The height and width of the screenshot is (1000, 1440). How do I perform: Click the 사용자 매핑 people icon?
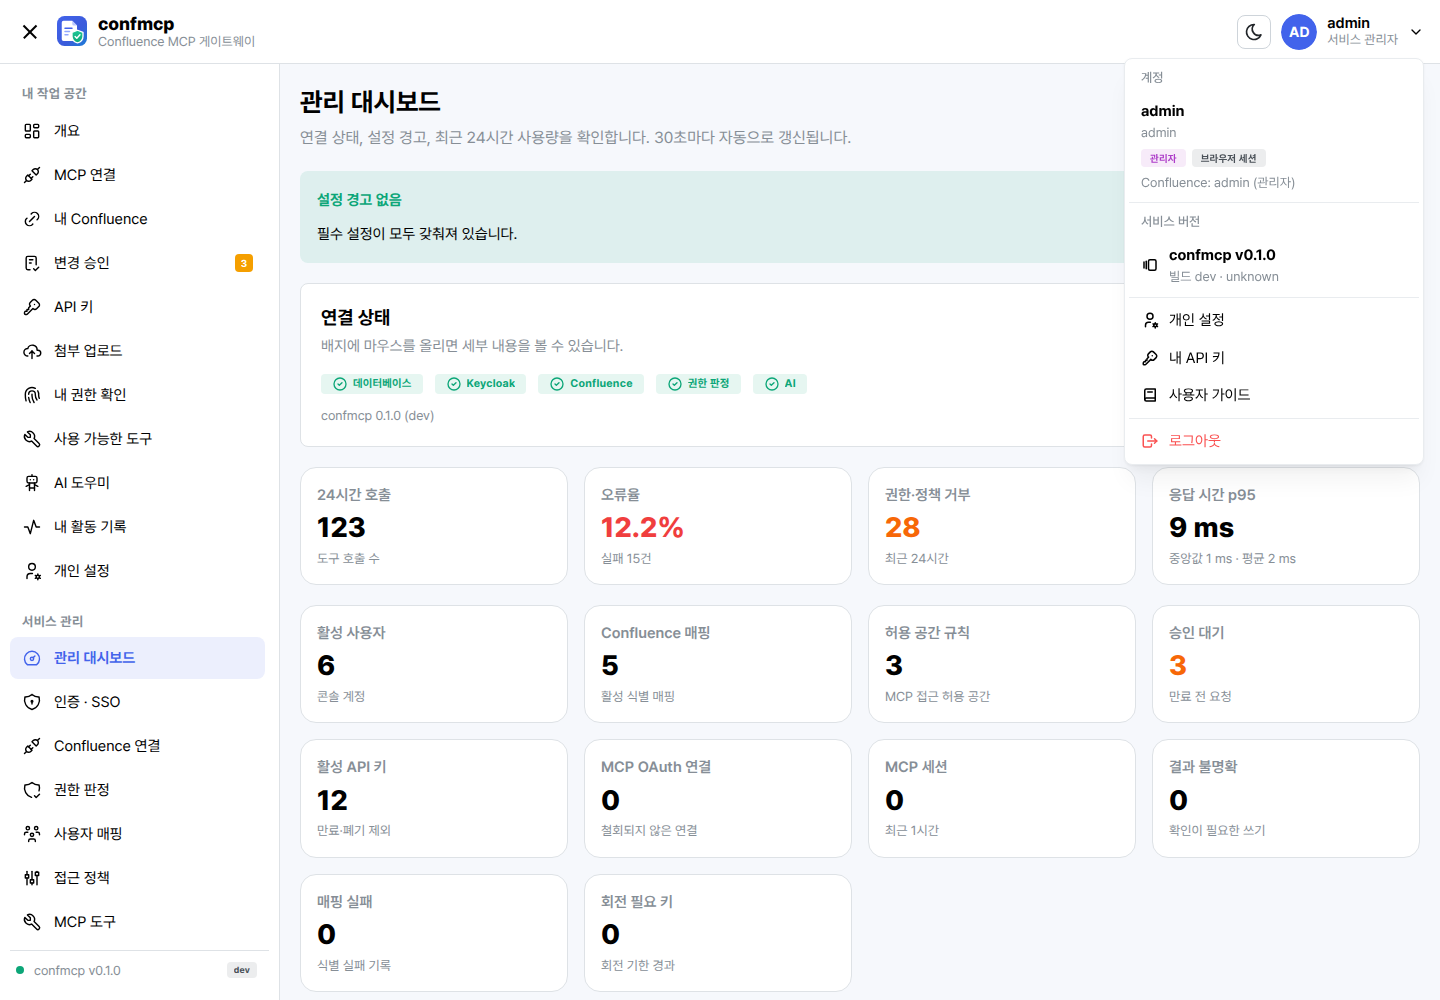click(x=32, y=834)
